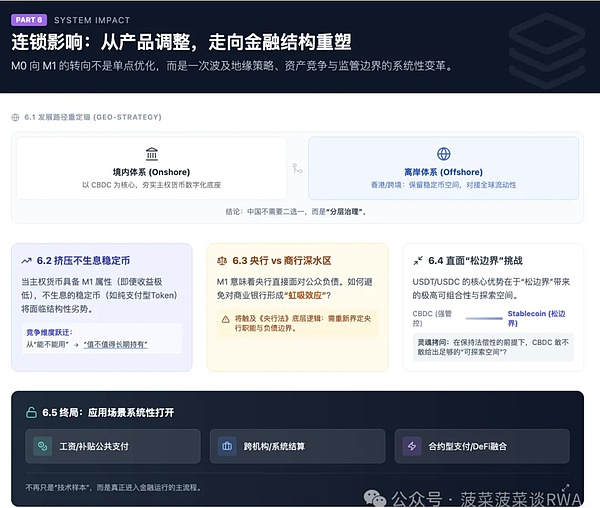The width and height of the screenshot is (600, 508).
Task: Click the balance scale icon beside 6.3
Action: coord(223,260)
